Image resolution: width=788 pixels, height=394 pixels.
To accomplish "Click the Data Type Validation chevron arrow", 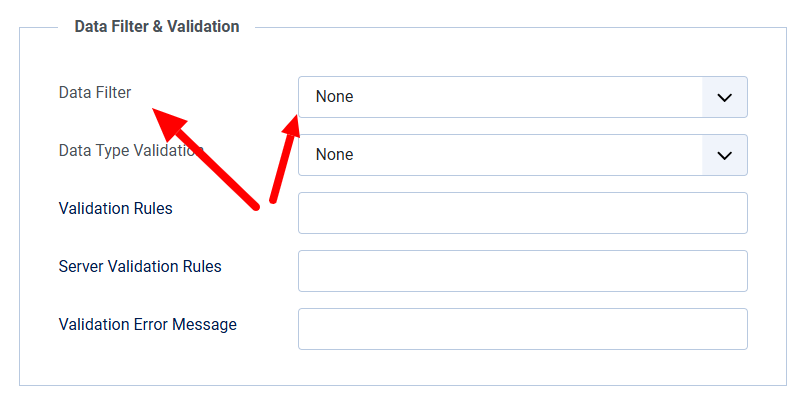I will click(x=724, y=155).
